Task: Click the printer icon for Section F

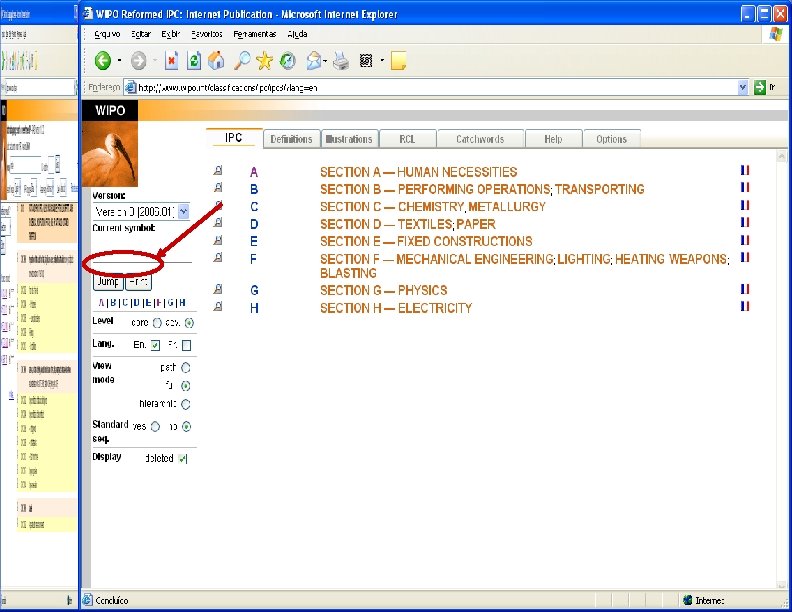Action: click(x=218, y=258)
